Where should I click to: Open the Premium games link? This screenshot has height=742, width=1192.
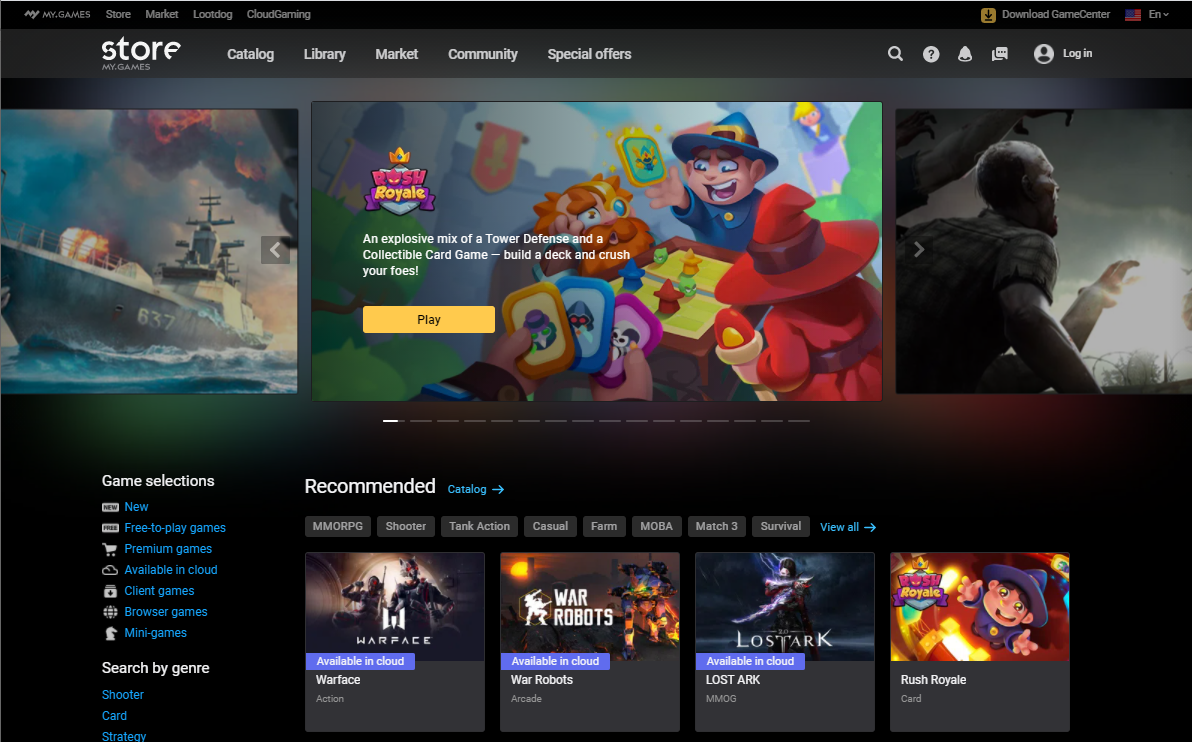point(168,549)
